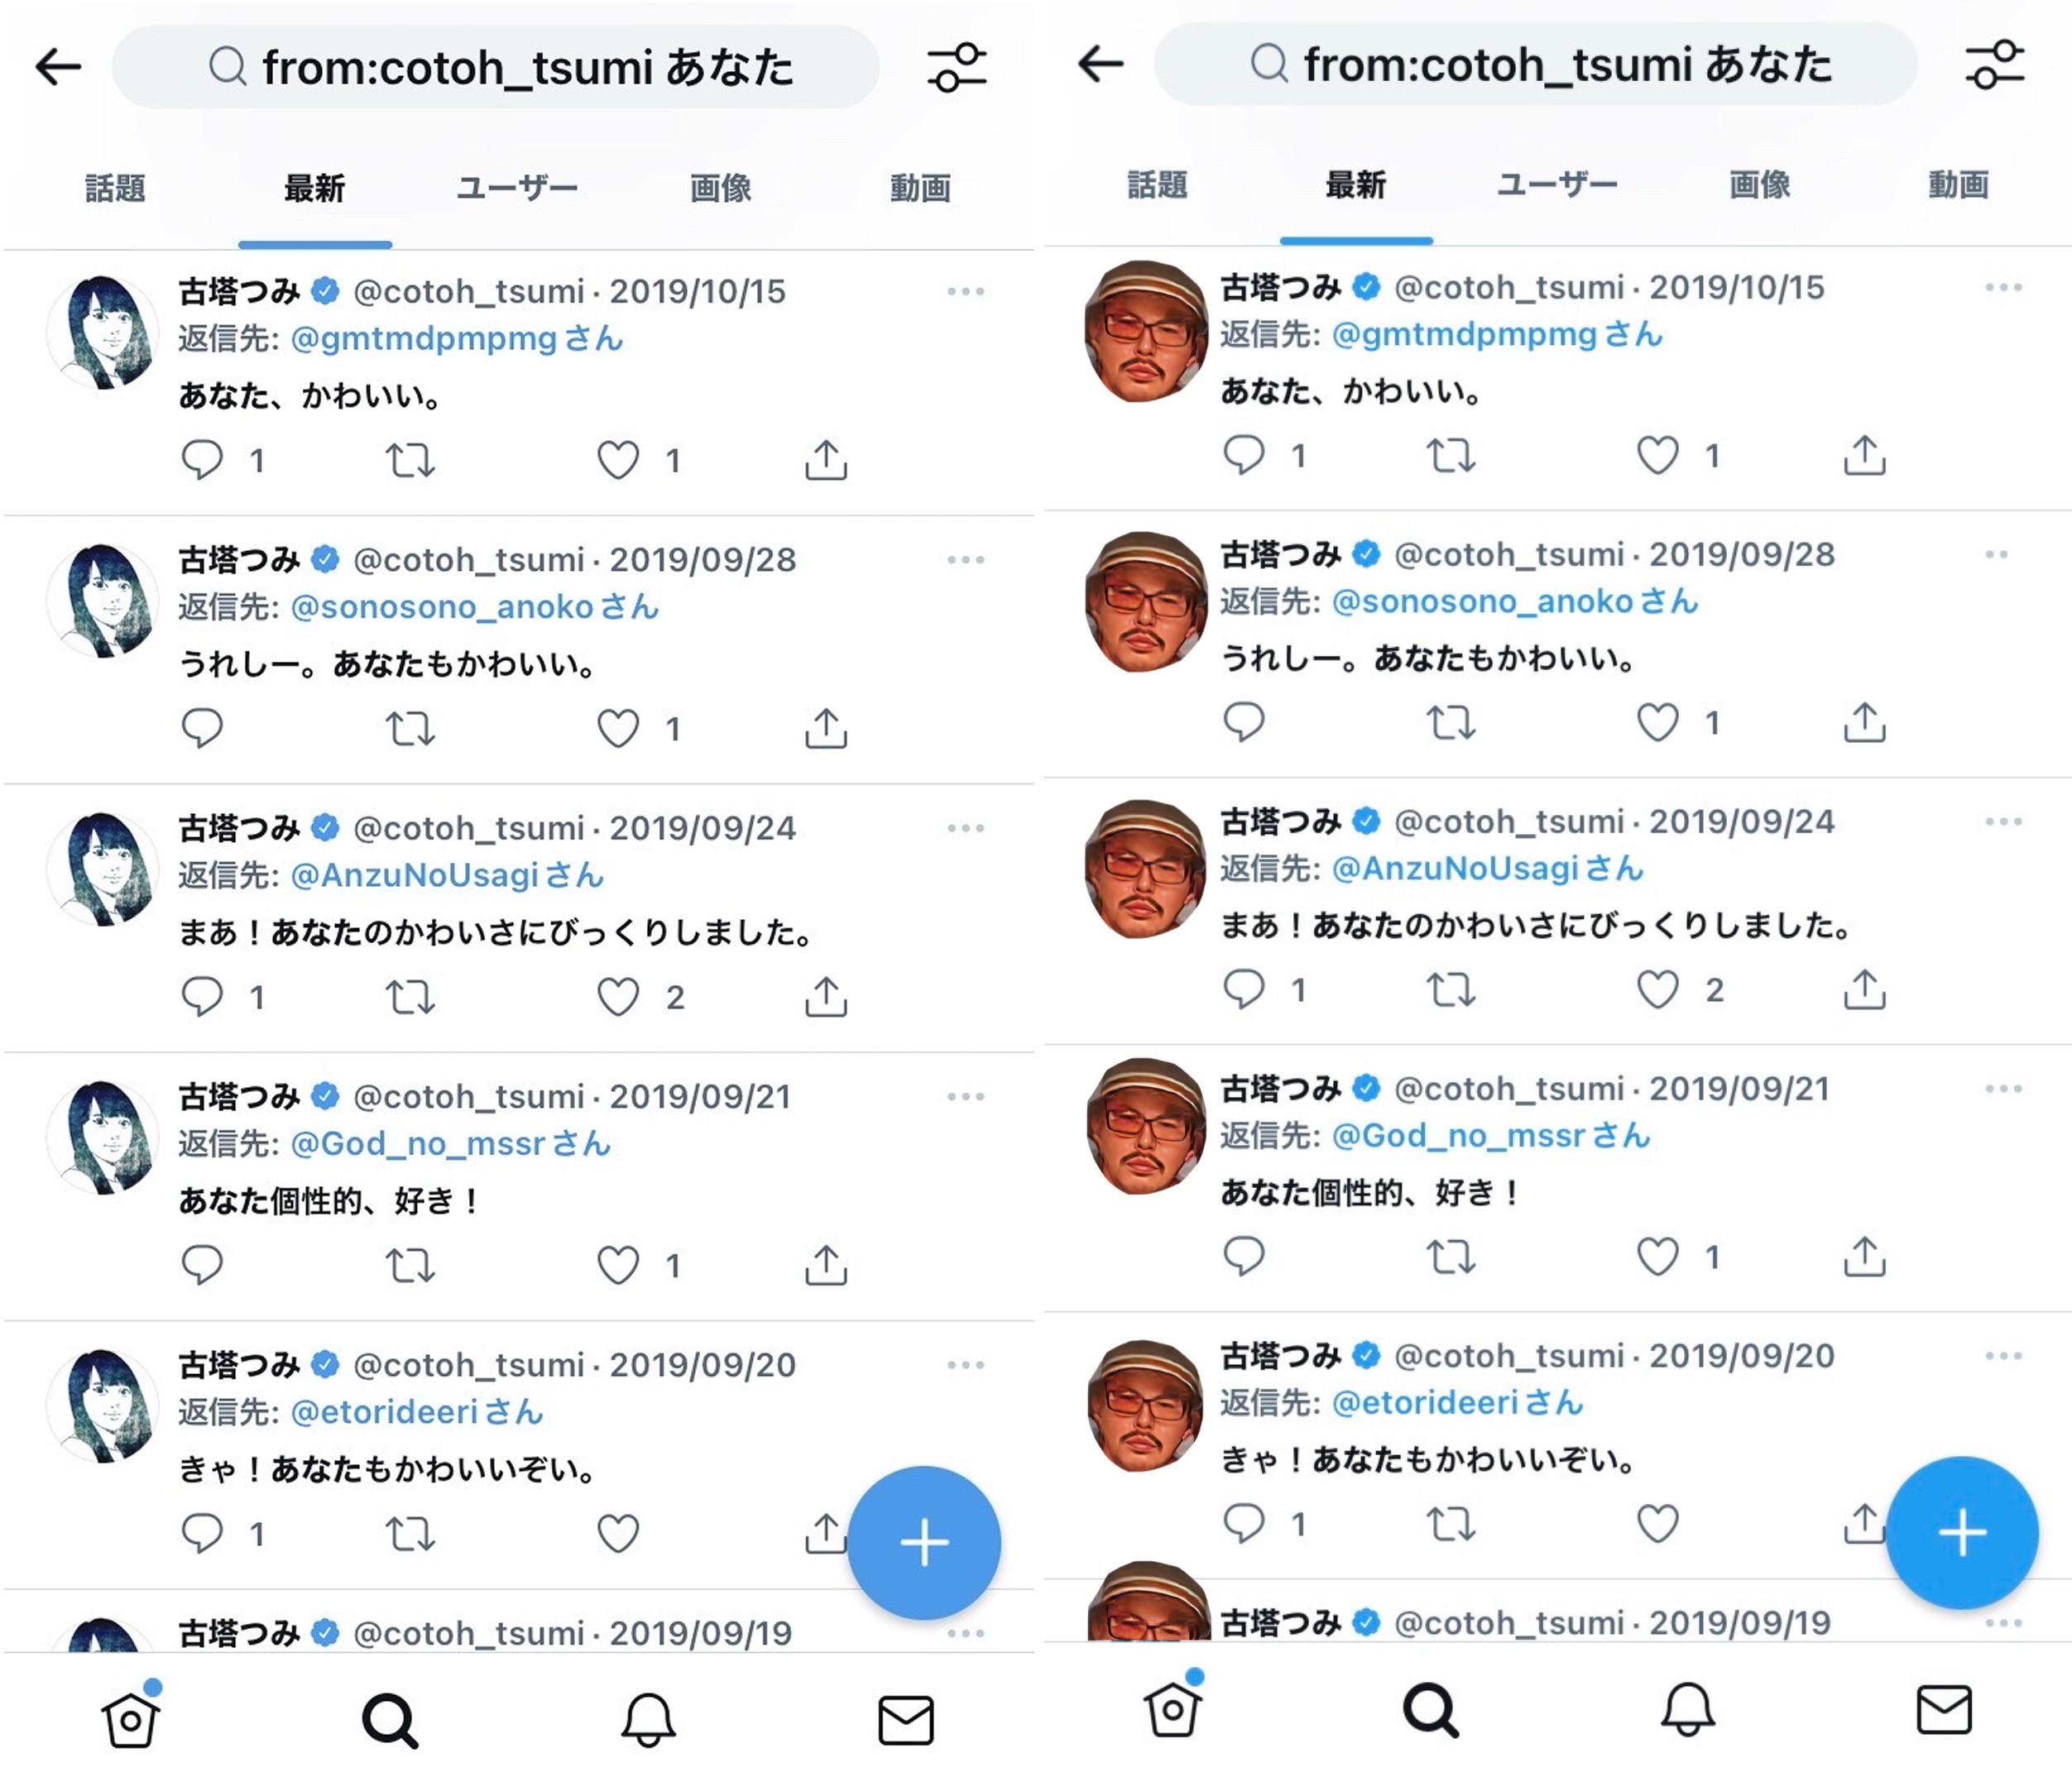Like the 2019/09/20 tweet beside the girl avatar
Screen dimensions: 2072x1777
click(618, 1533)
